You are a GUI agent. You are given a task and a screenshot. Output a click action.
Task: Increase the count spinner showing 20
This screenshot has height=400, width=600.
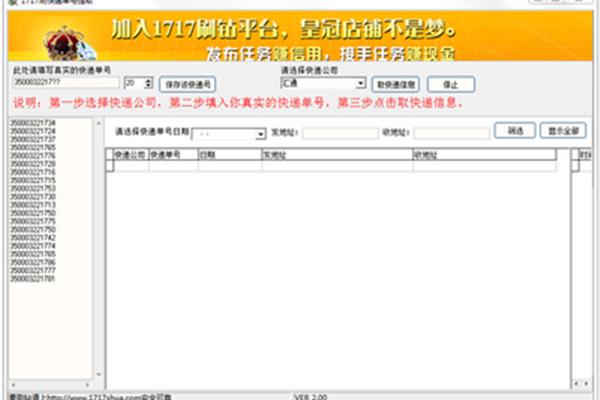(x=148, y=80)
